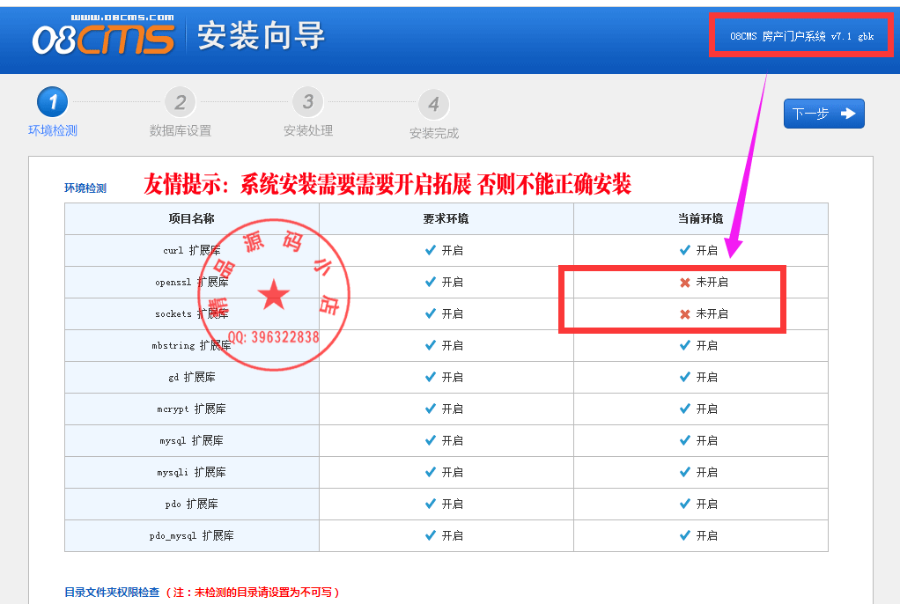900x604 pixels.
Task: Click 未开启 status text in openssl row
Action: coord(712,282)
